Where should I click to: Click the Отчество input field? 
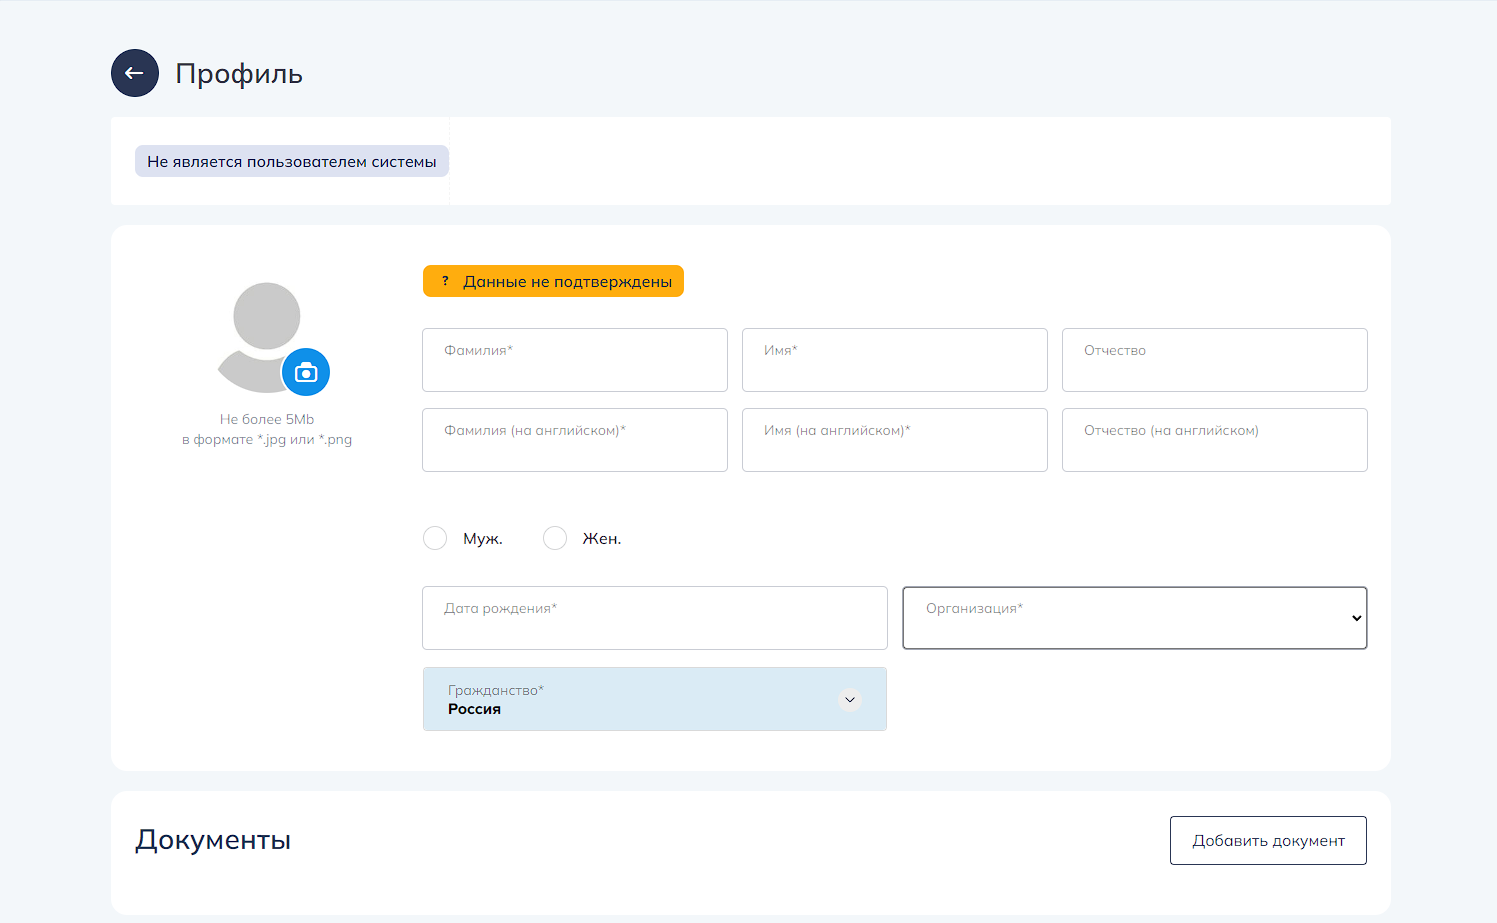[x=1215, y=360]
